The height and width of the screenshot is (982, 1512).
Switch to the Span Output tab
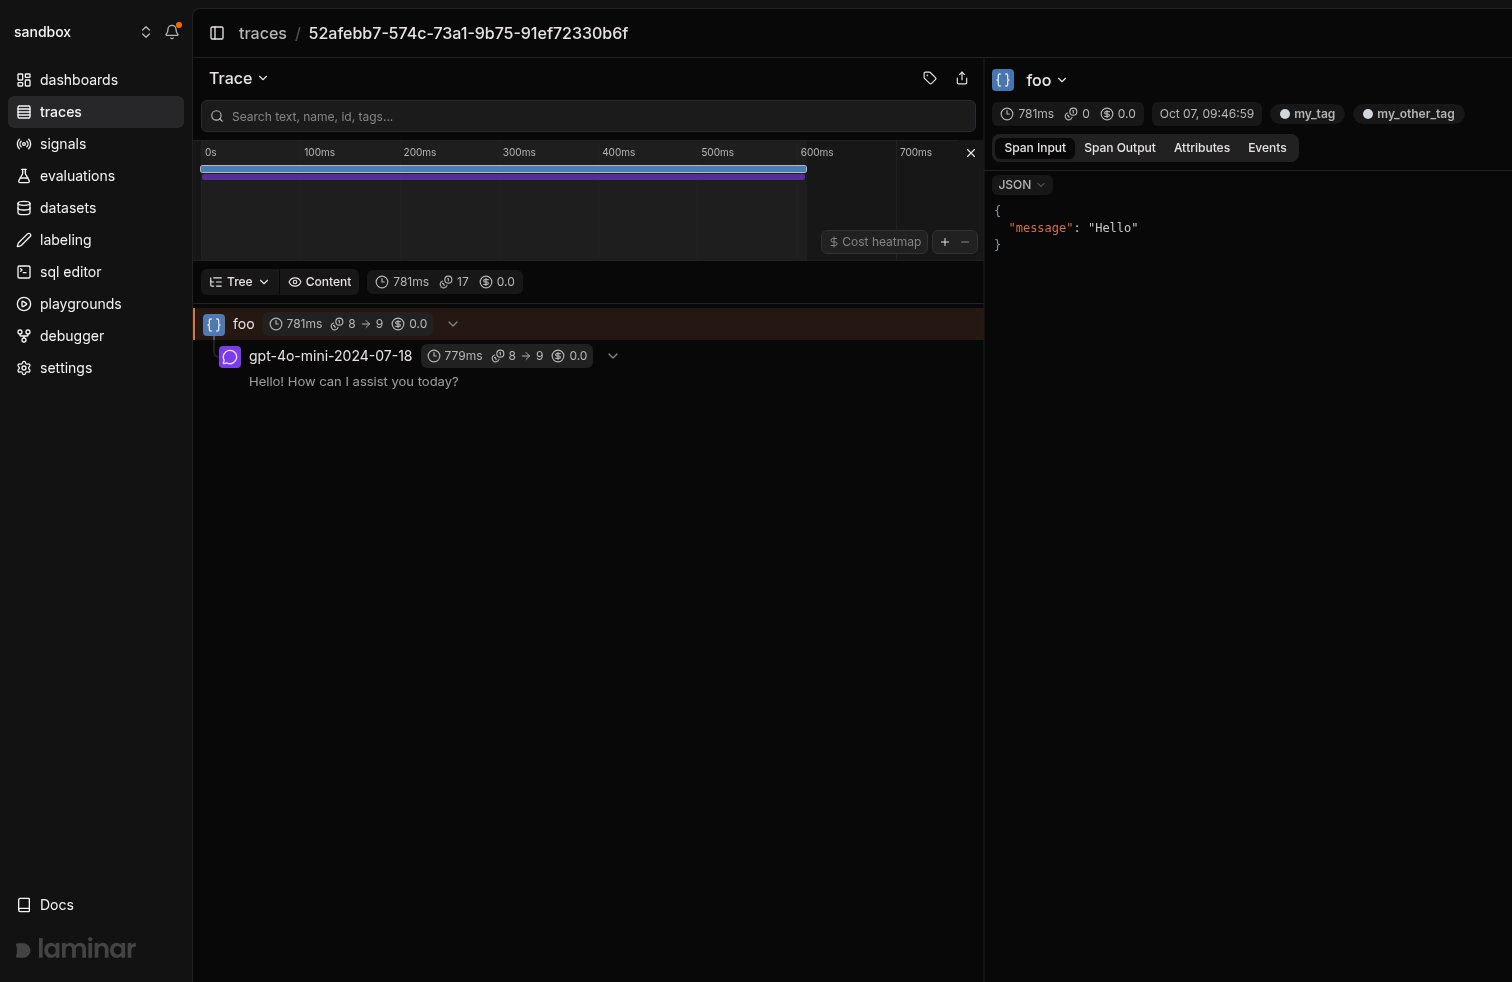[1120, 148]
